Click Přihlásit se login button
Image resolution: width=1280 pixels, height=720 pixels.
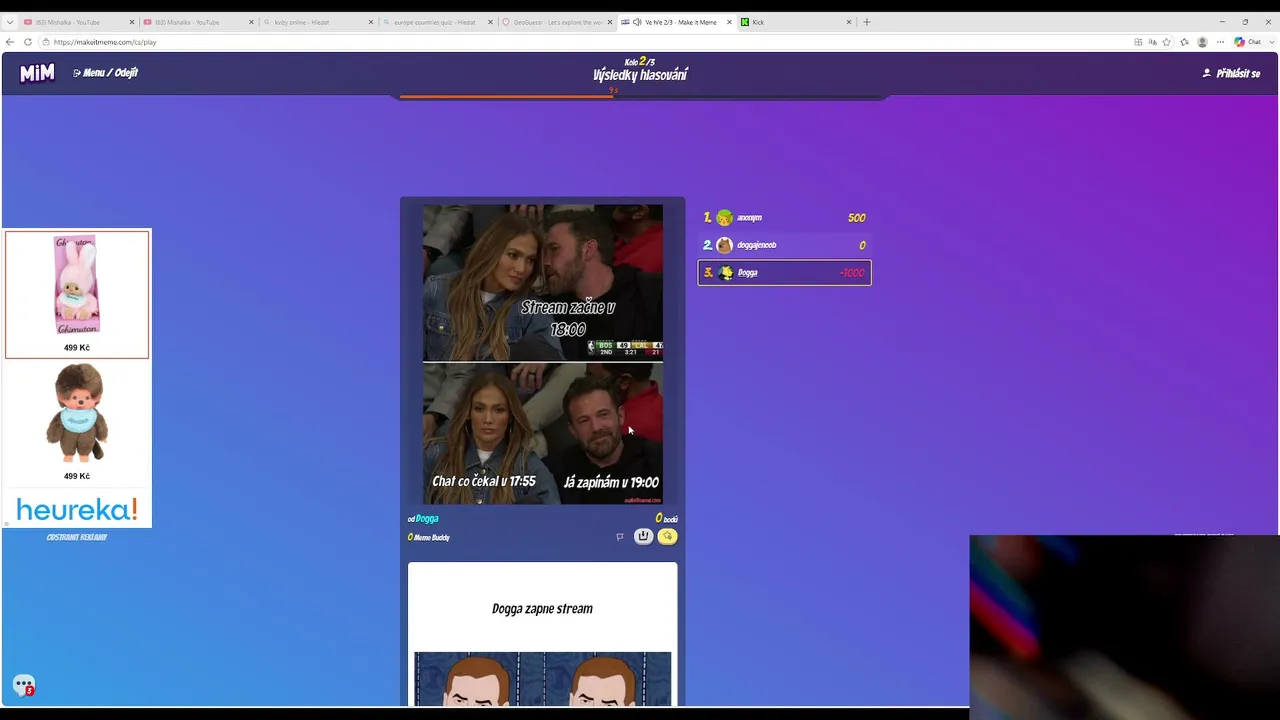(1231, 73)
